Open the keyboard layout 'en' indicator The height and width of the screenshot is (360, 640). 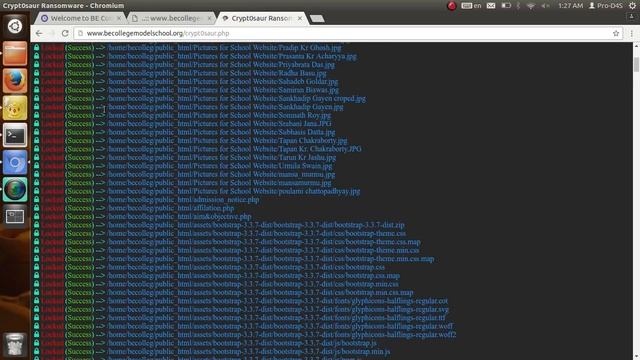(471, 6)
